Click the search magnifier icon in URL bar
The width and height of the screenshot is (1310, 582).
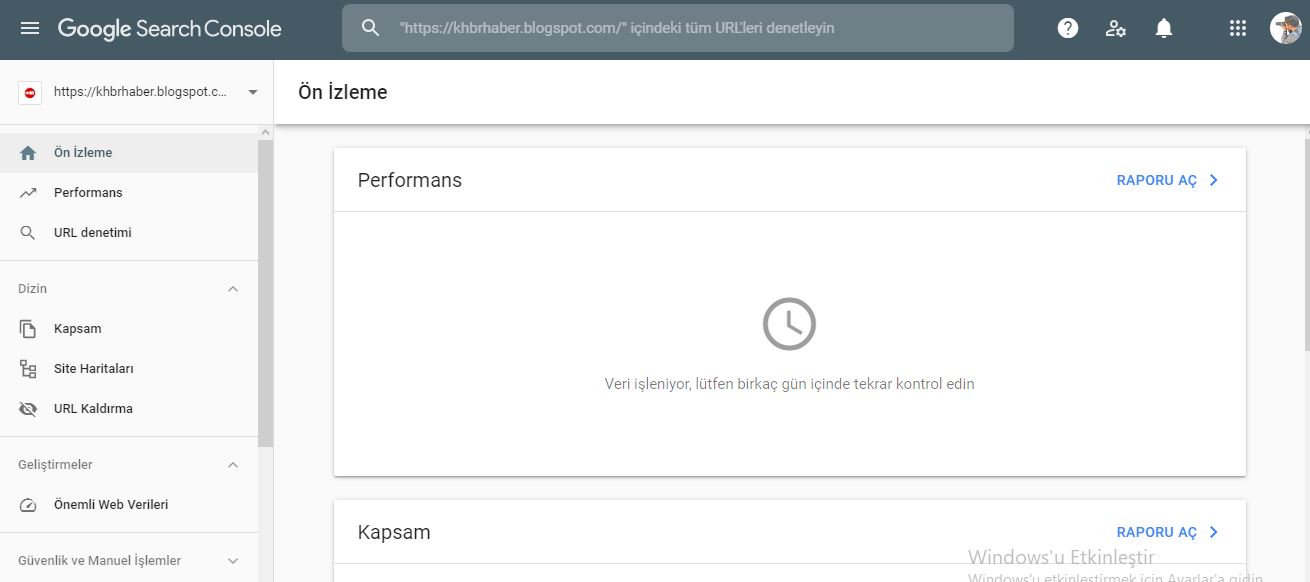(370, 28)
